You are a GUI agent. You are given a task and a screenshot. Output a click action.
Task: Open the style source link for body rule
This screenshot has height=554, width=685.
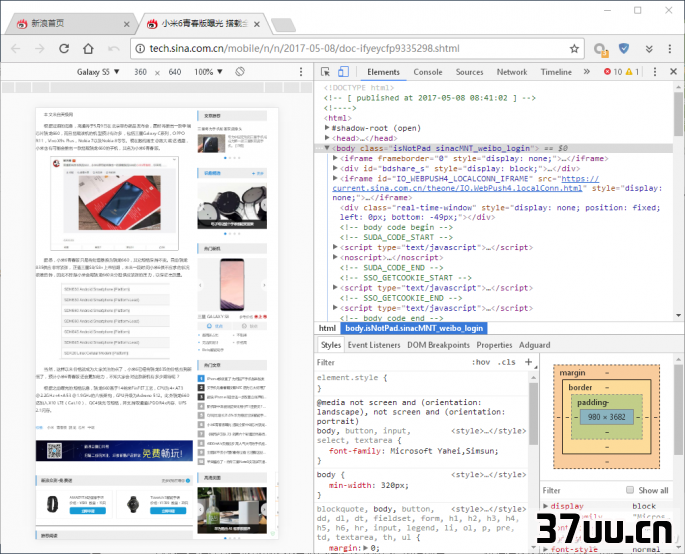[488, 474]
